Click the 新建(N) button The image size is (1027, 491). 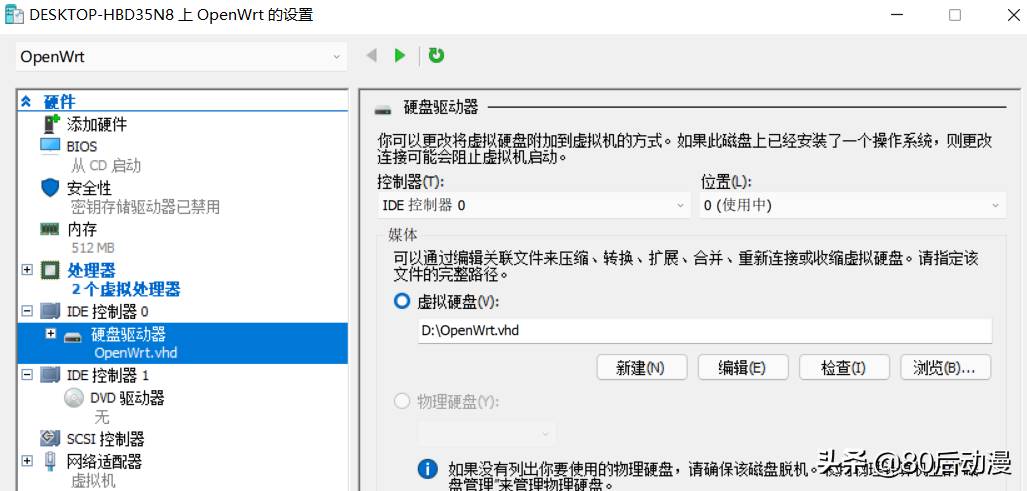[x=642, y=368]
